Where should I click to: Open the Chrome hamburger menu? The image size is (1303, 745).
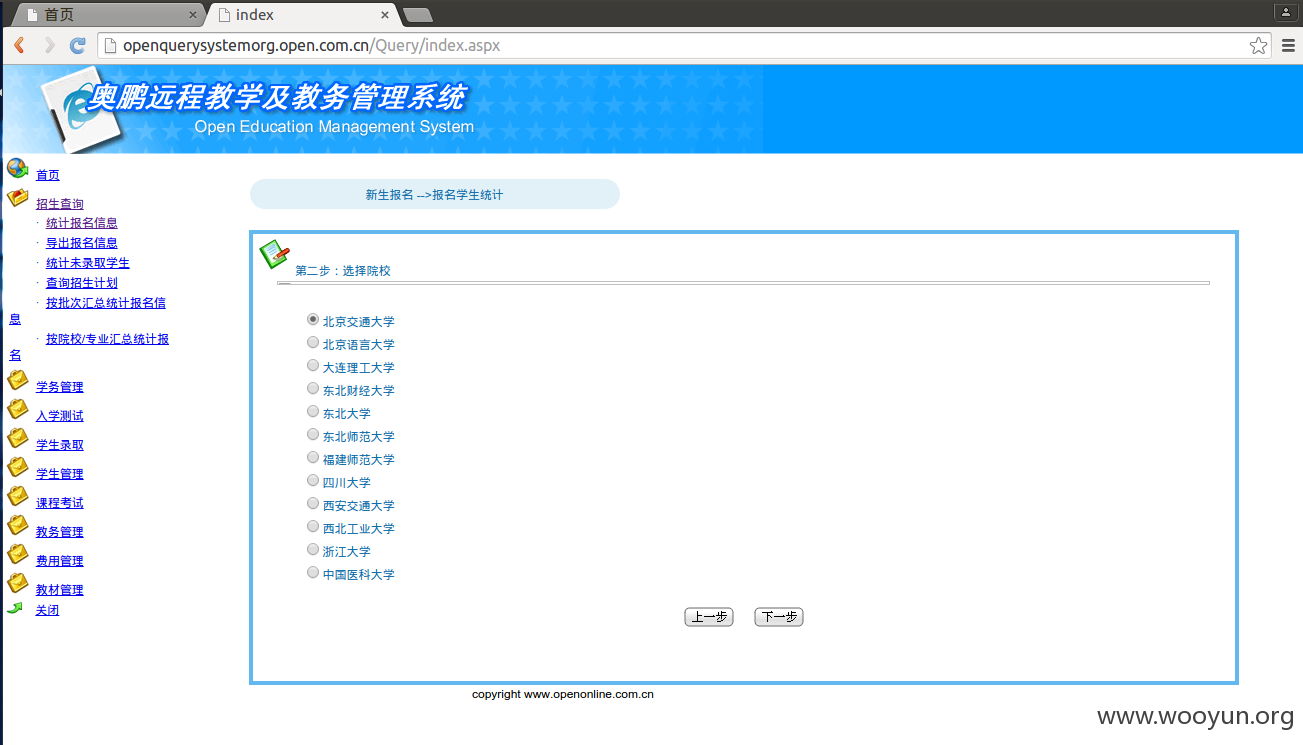1288,45
